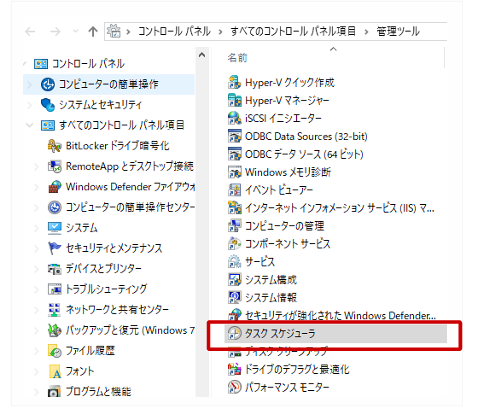Select the Windows メモリ診断 icon
480x408 pixels.
pos(234,172)
